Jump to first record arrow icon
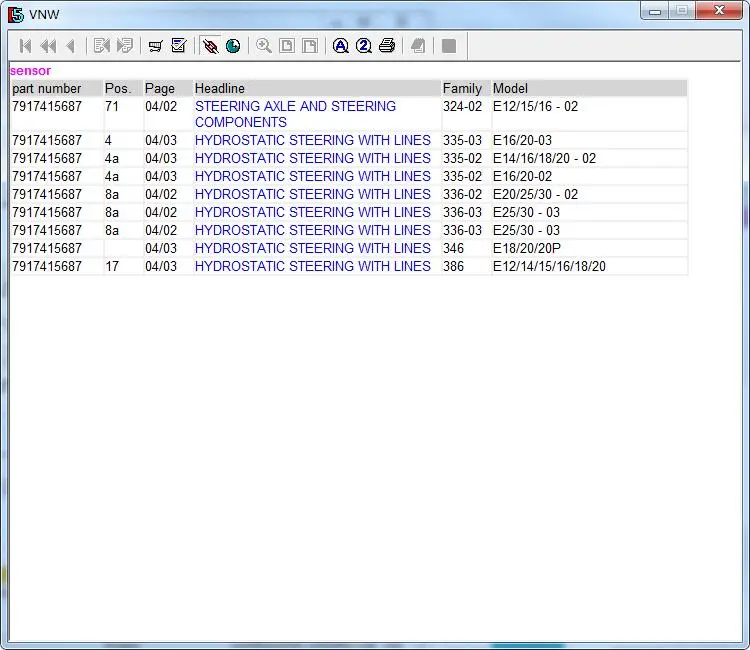This screenshot has height=650, width=750. pos(25,46)
